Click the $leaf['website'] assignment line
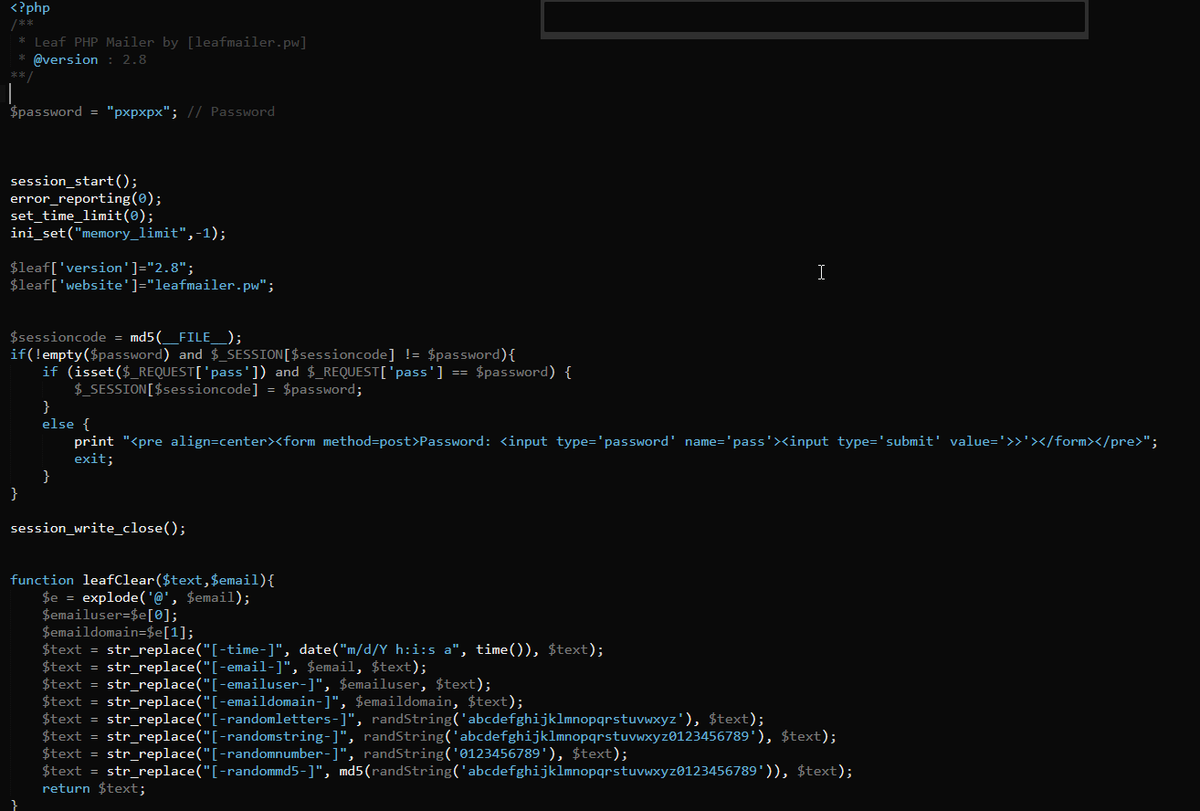Screen dimensions: 1200x811 [x=142, y=285]
